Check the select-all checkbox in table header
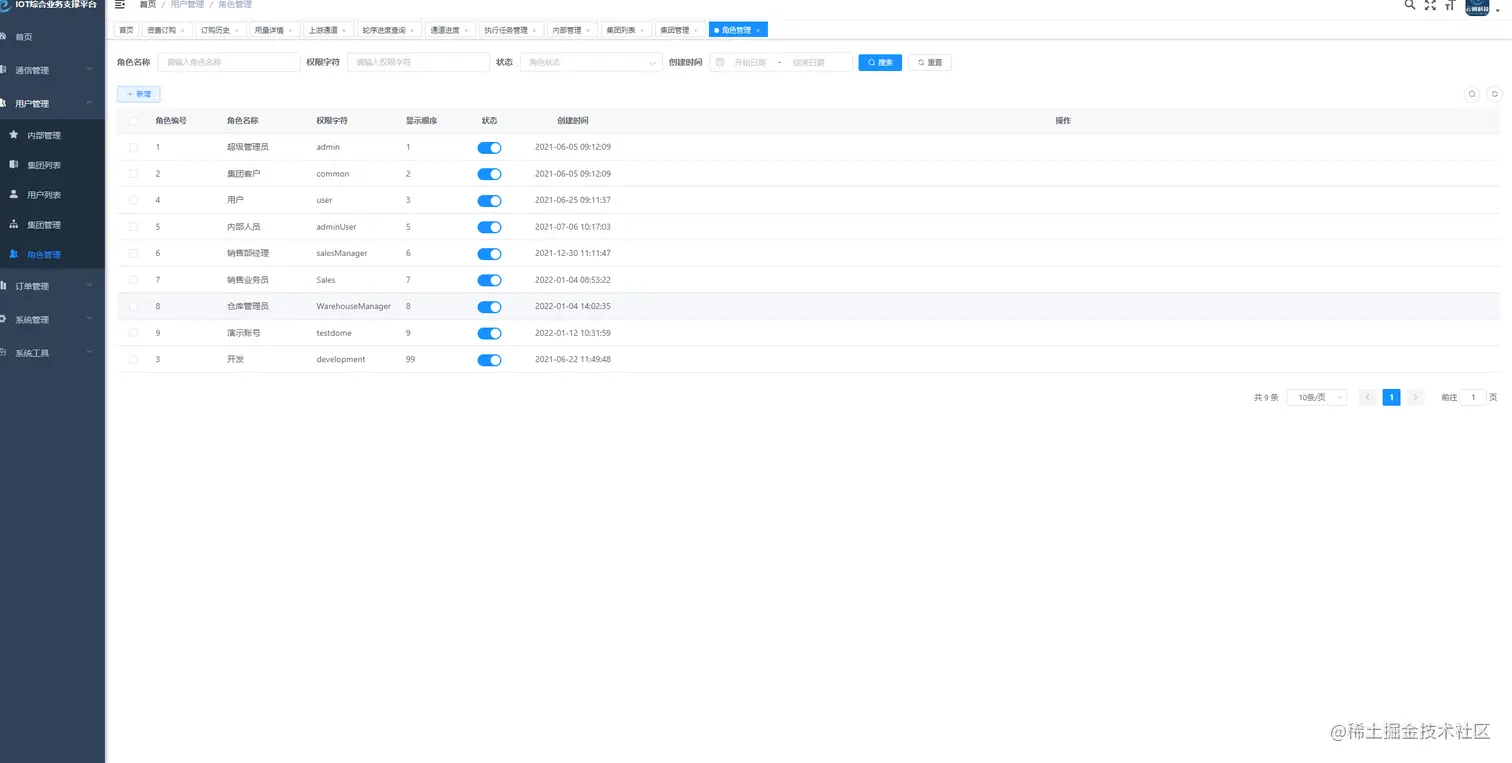The width and height of the screenshot is (1512, 763). coord(133,121)
